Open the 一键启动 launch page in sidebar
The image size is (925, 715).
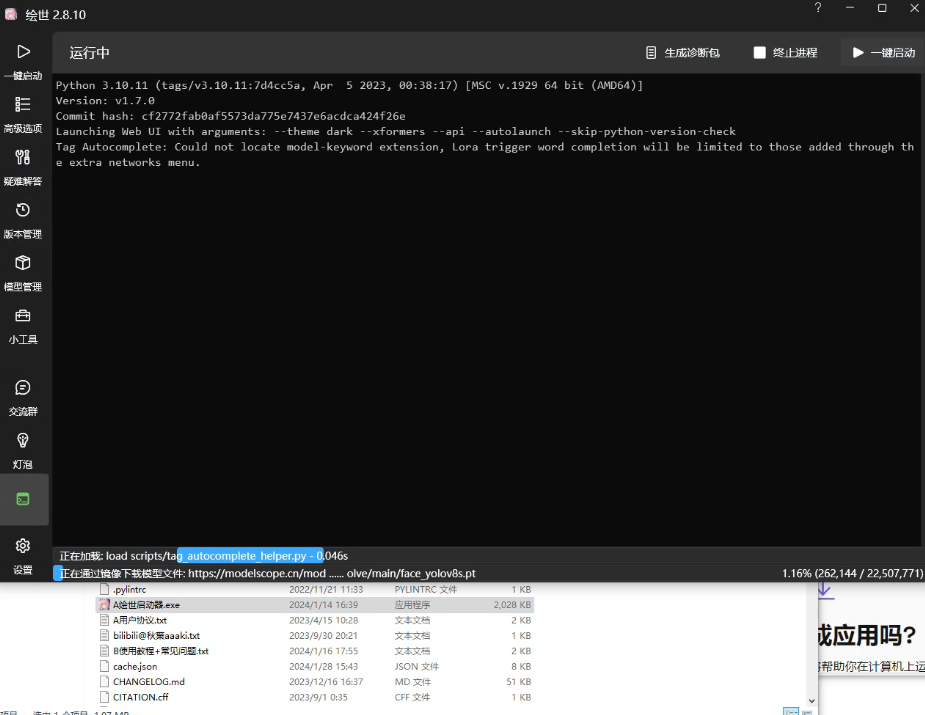(23, 62)
